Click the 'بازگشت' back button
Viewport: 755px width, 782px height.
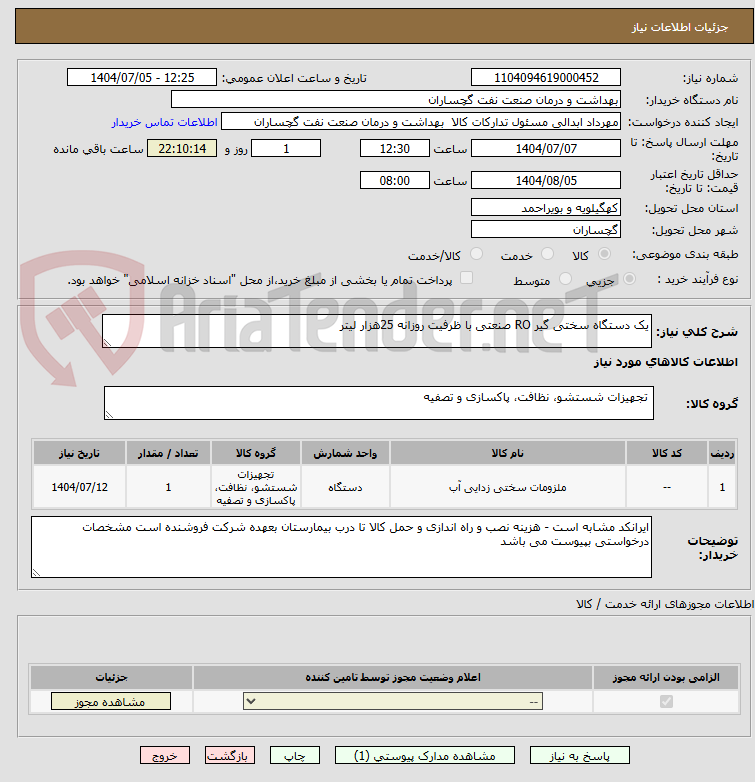230,756
